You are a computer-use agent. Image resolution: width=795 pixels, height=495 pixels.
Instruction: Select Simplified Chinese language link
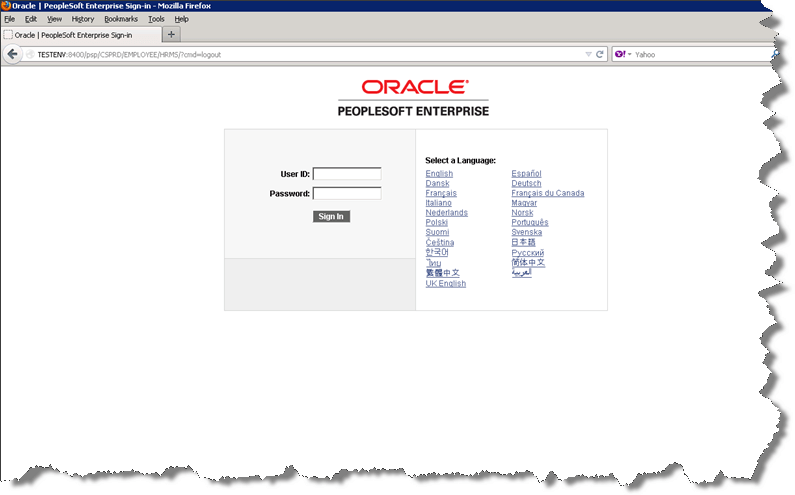528,262
